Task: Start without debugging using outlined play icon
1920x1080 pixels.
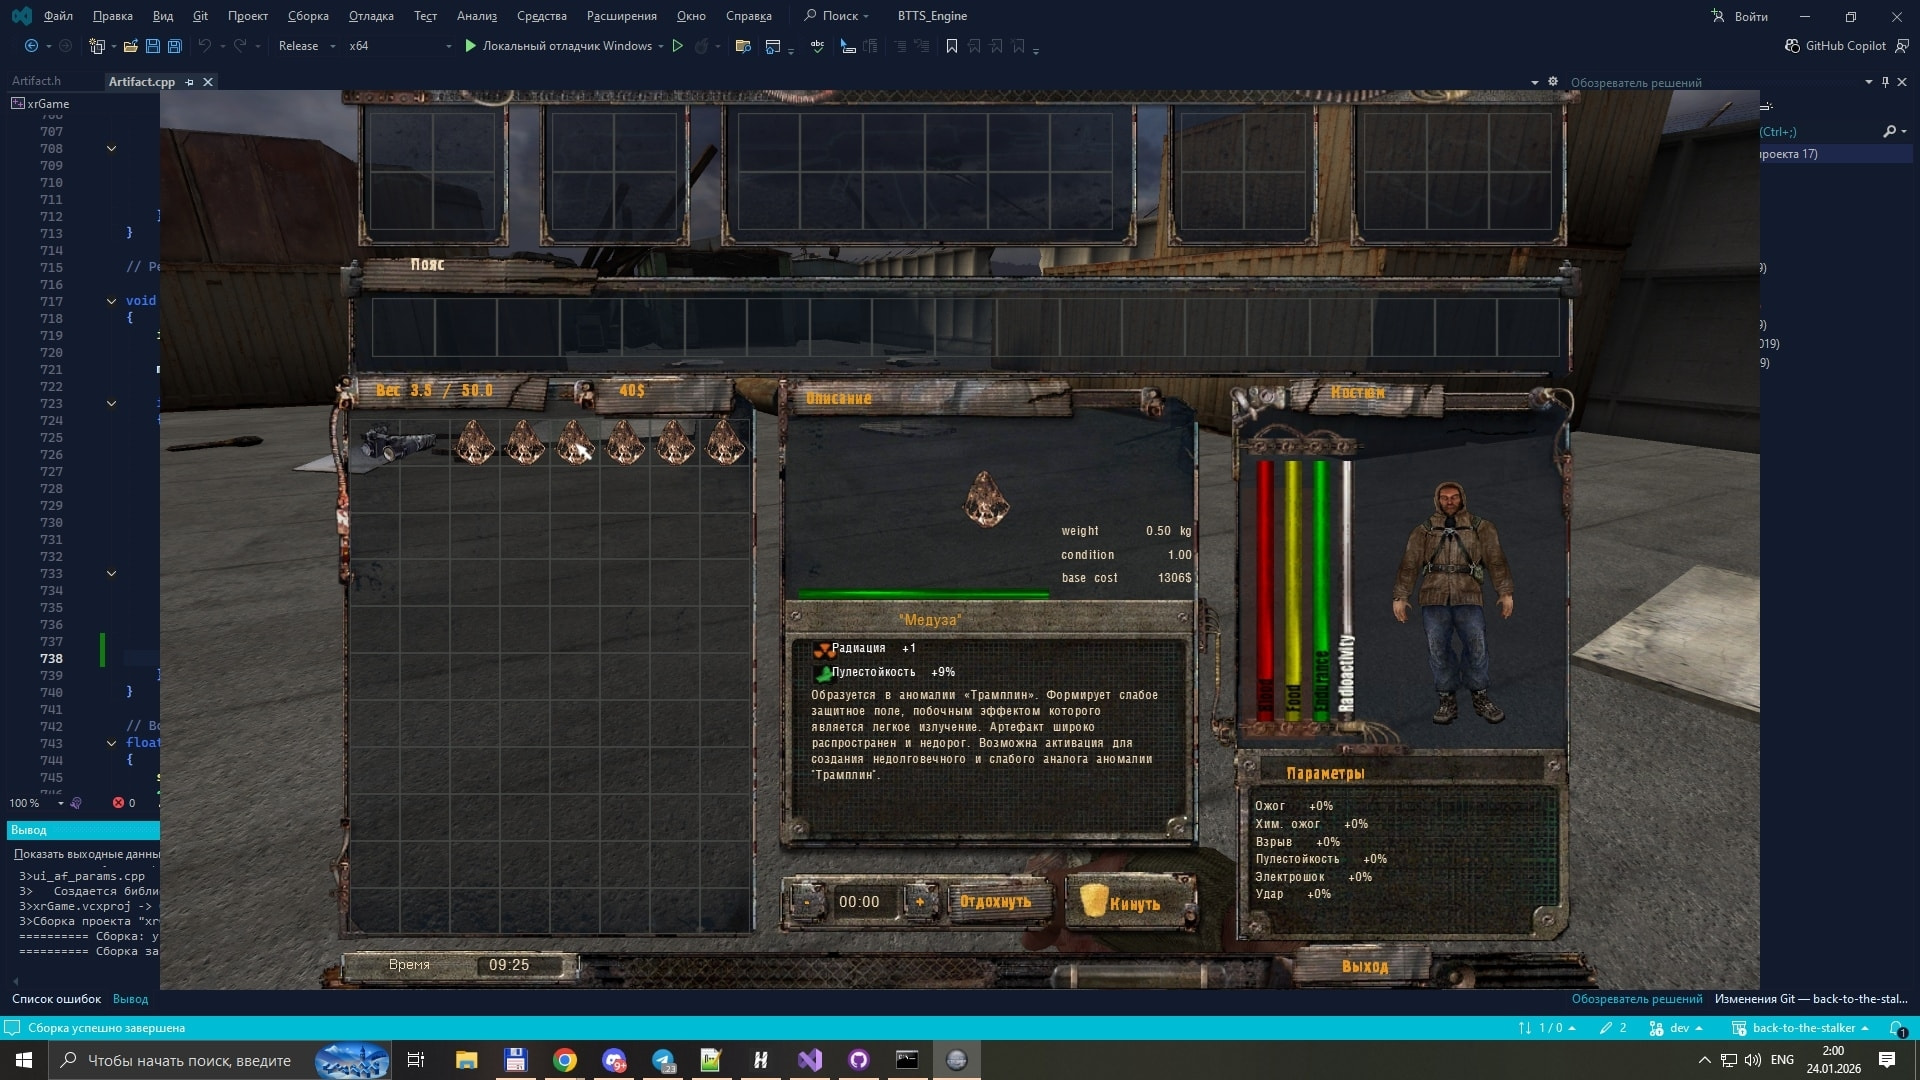Action: [x=678, y=46]
